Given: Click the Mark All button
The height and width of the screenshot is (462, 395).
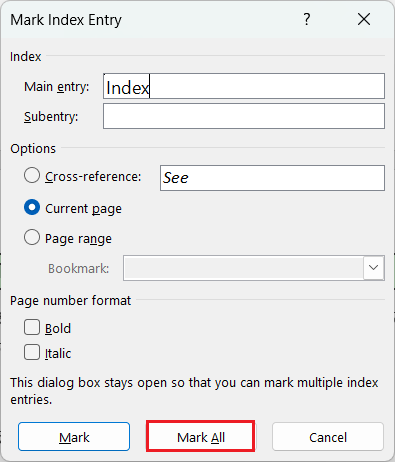Looking at the screenshot, I should coord(201,437).
